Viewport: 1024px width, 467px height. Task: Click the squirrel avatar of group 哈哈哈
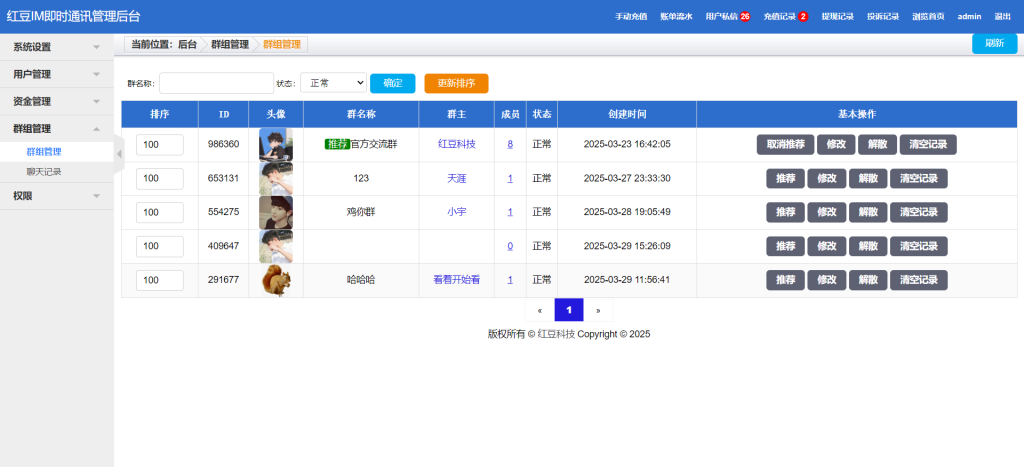[x=275, y=280]
